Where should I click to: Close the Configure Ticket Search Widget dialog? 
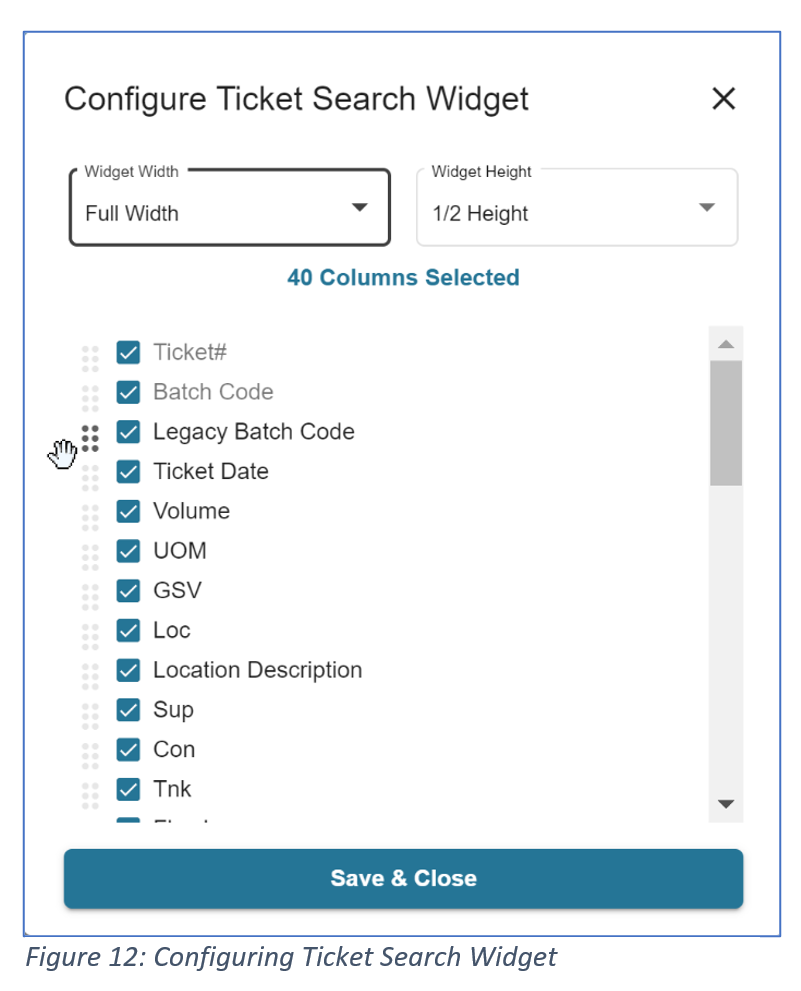(723, 98)
